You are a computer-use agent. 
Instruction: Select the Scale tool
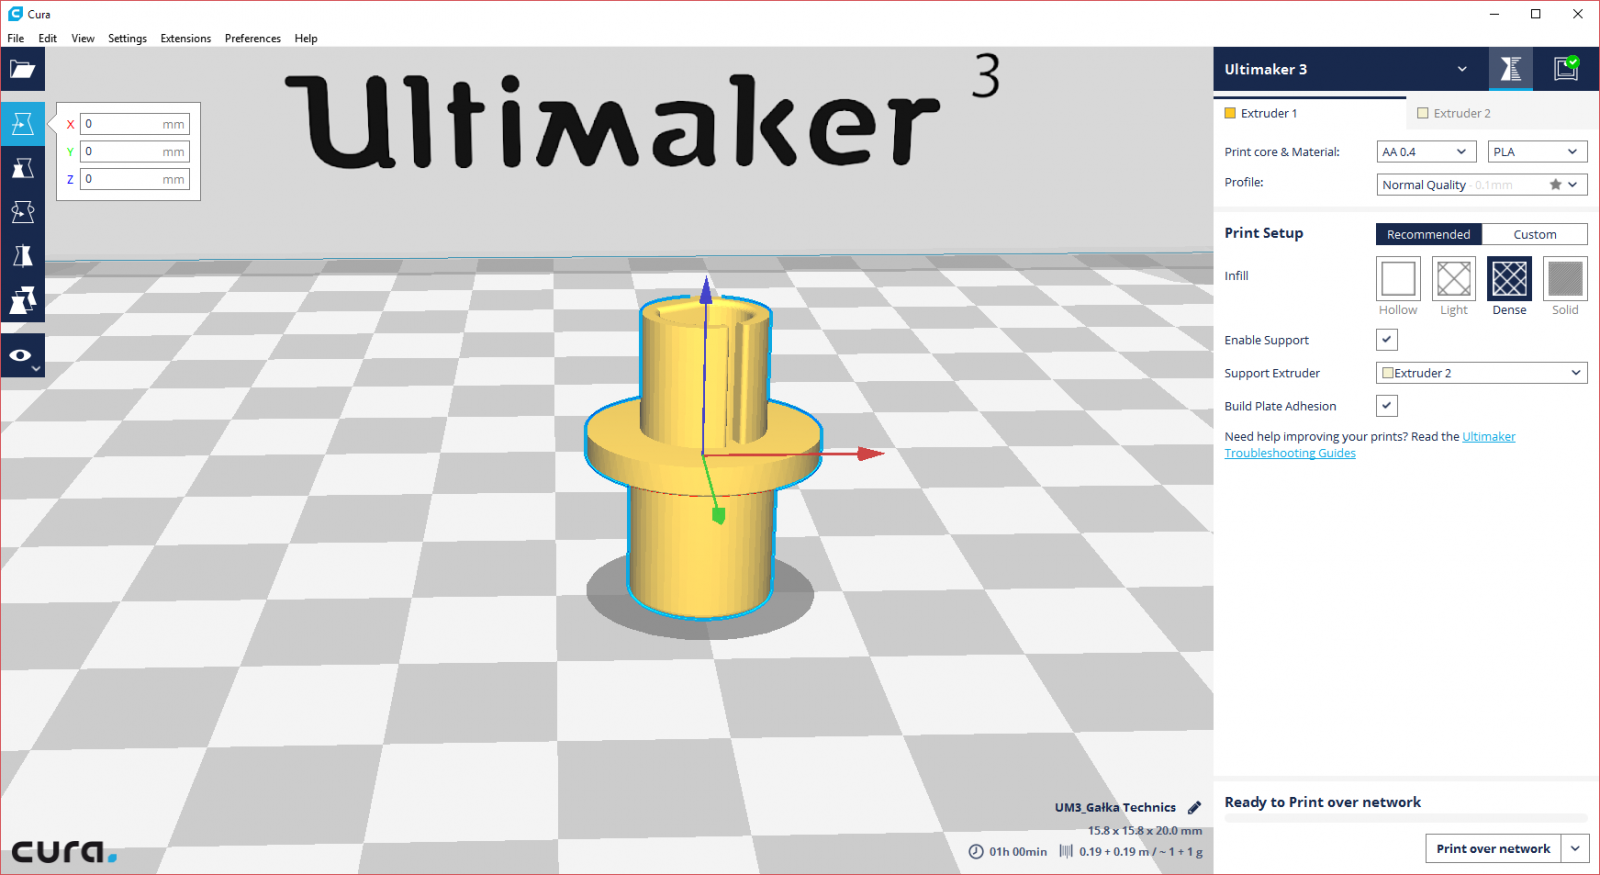pyautogui.click(x=22, y=168)
